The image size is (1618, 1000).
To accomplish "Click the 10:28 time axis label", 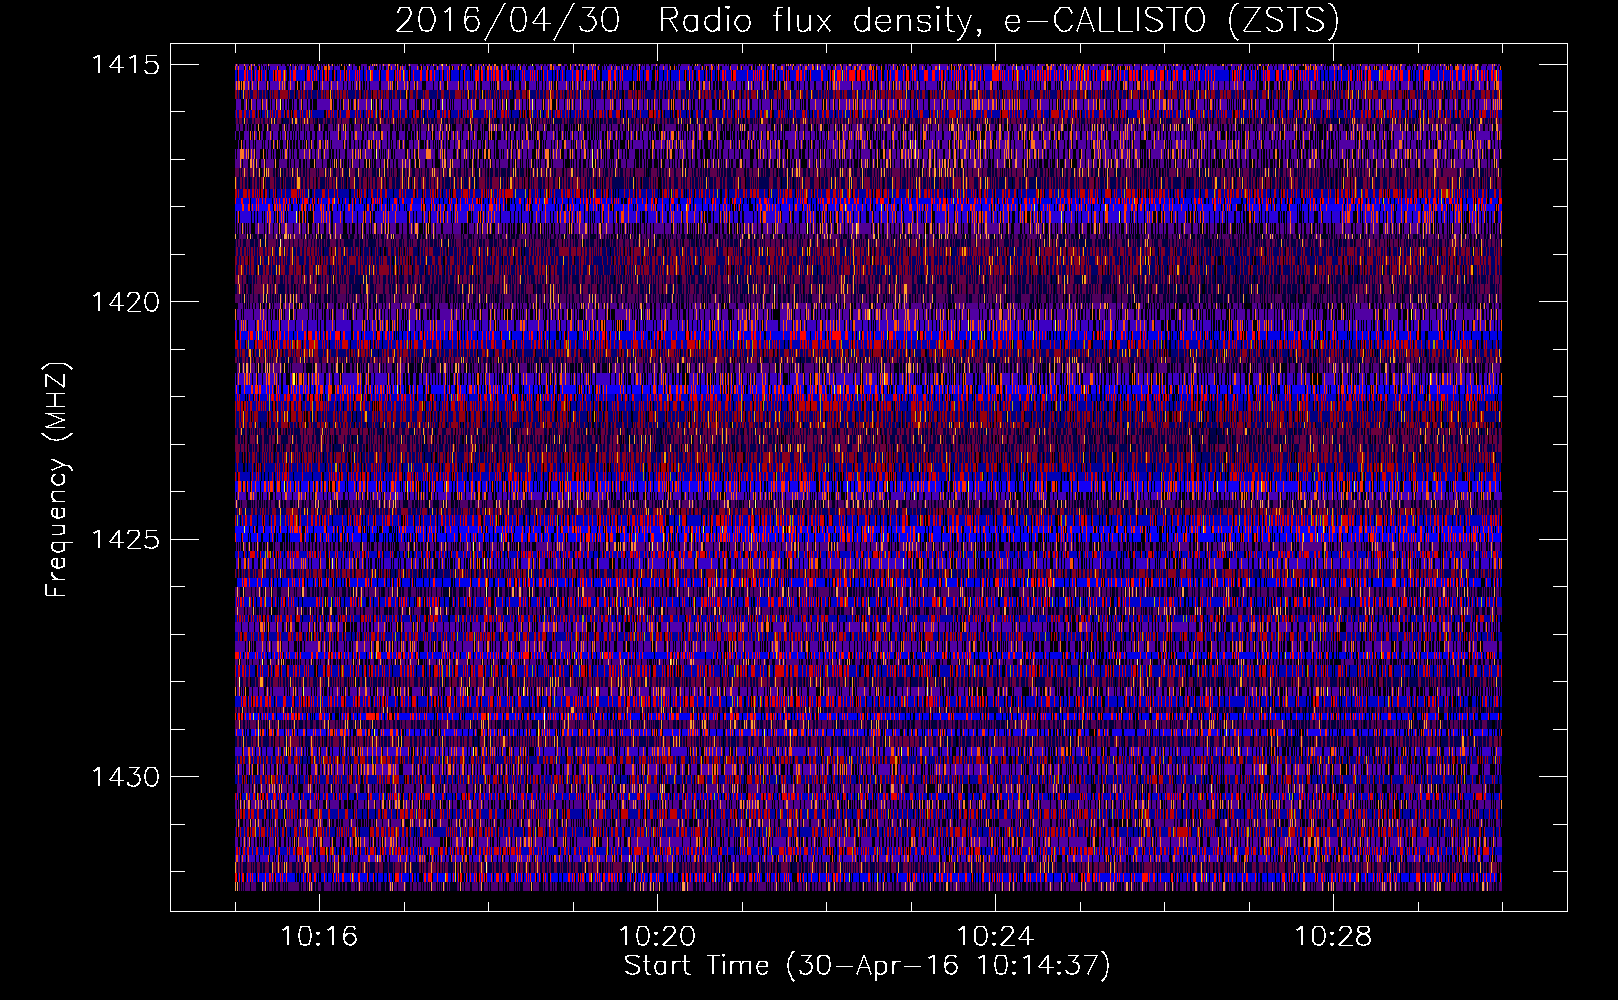I will [x=1333, y=937].
